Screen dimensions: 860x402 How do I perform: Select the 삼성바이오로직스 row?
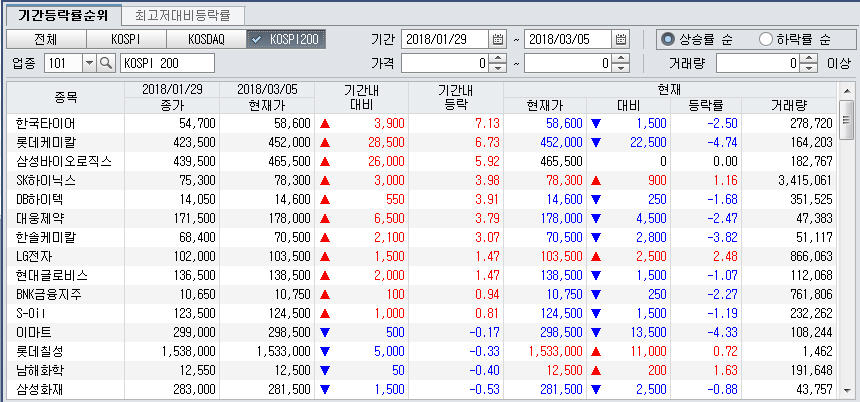pos(422,161)
